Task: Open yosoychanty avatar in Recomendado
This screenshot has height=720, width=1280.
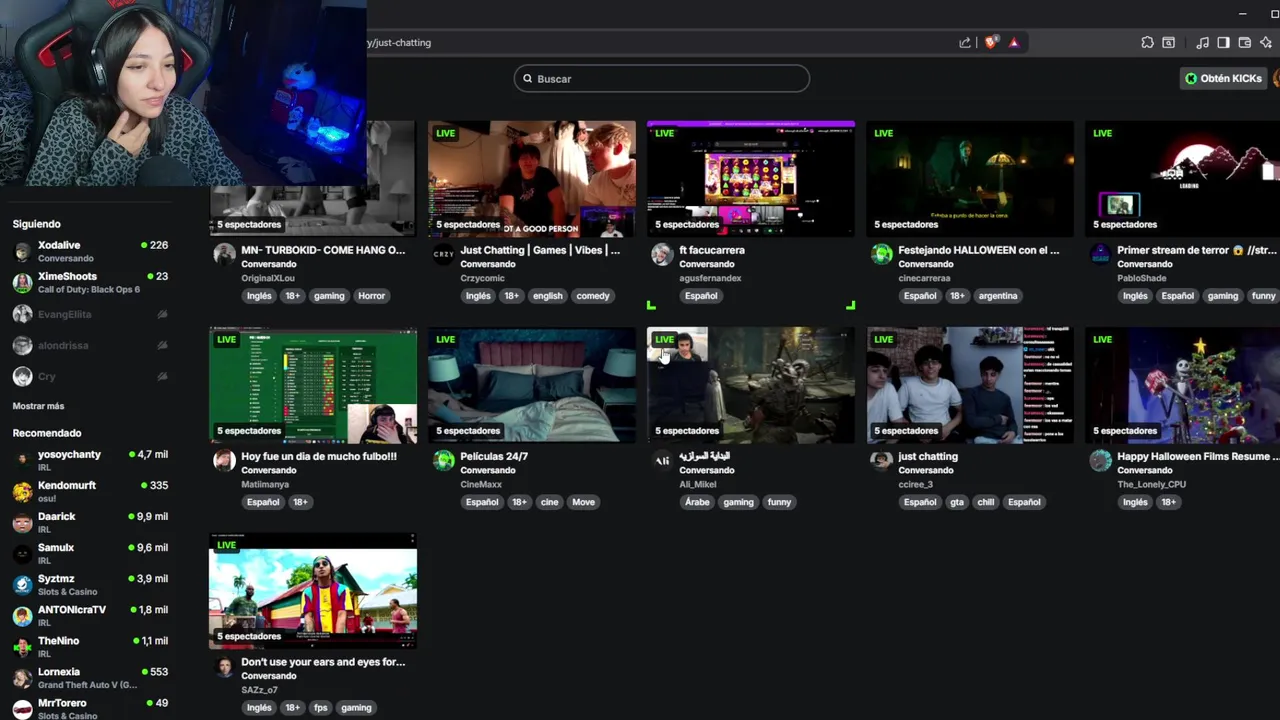Action: click(x=22, y=461)
